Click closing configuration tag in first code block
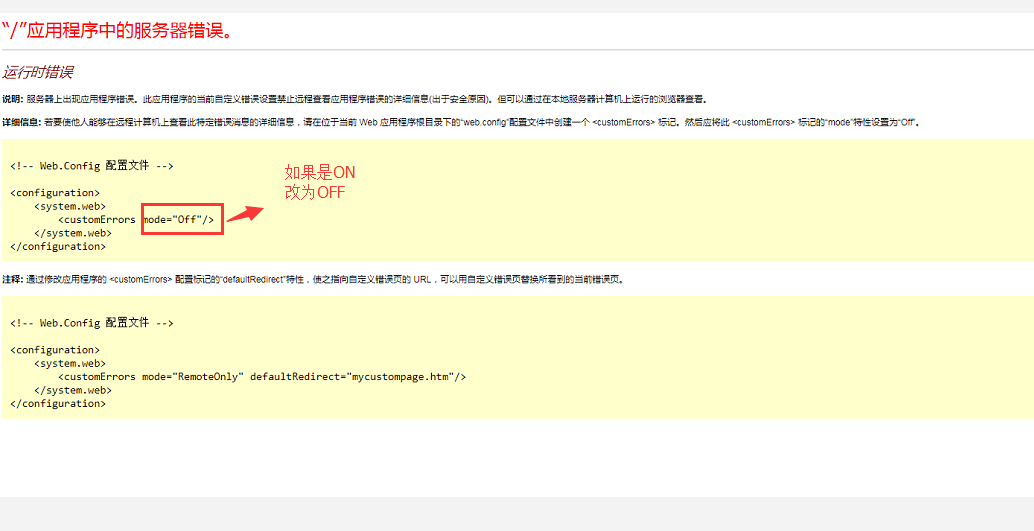This screenshot has height=531, width=1034. pyautogui.click(x=58, y=246)
